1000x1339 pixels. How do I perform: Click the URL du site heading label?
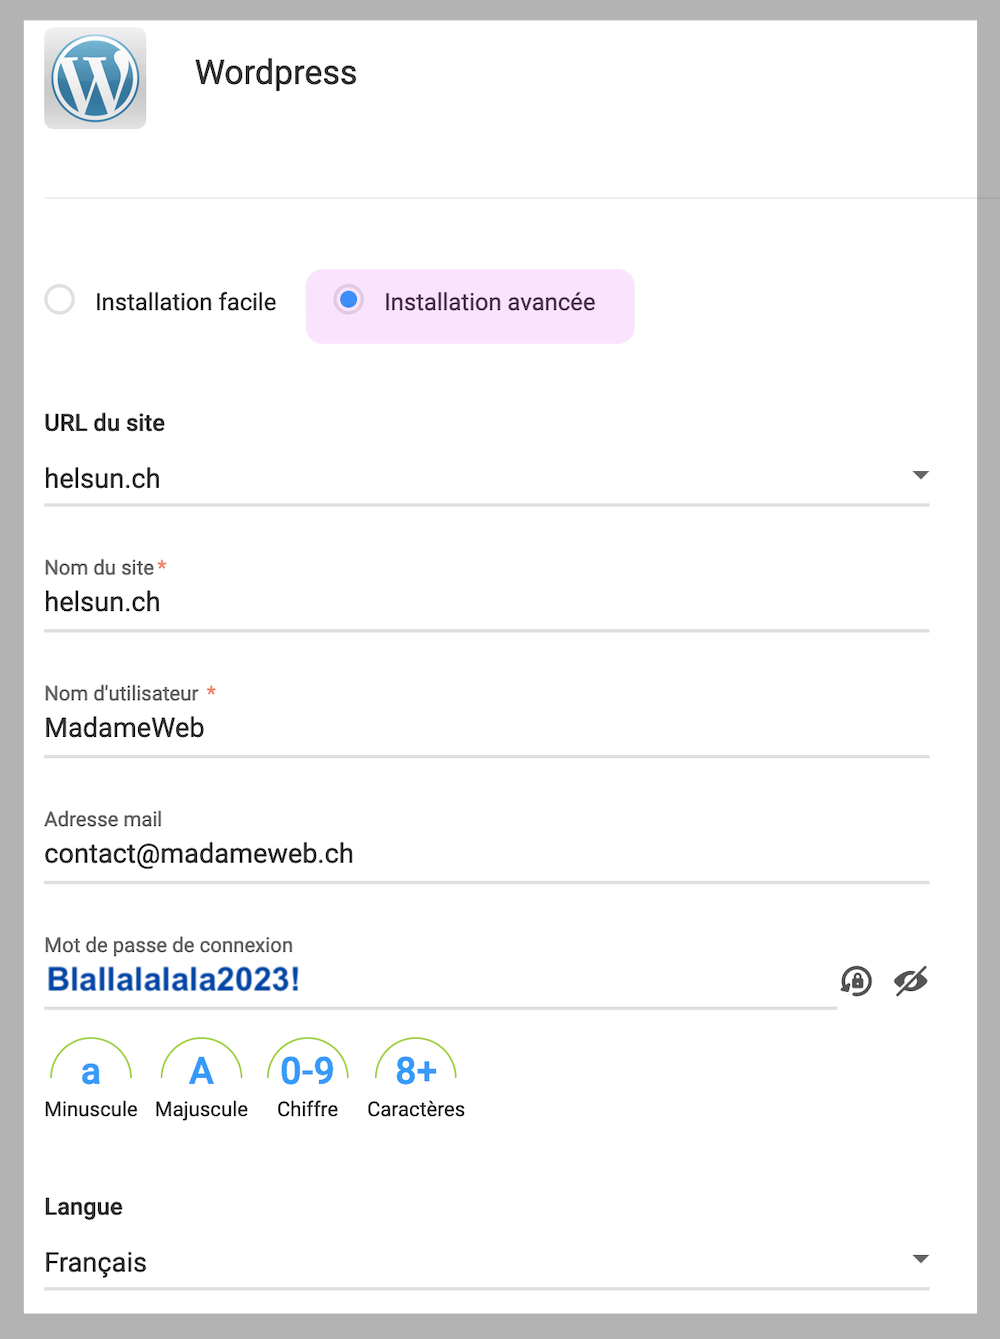[104, 423]
